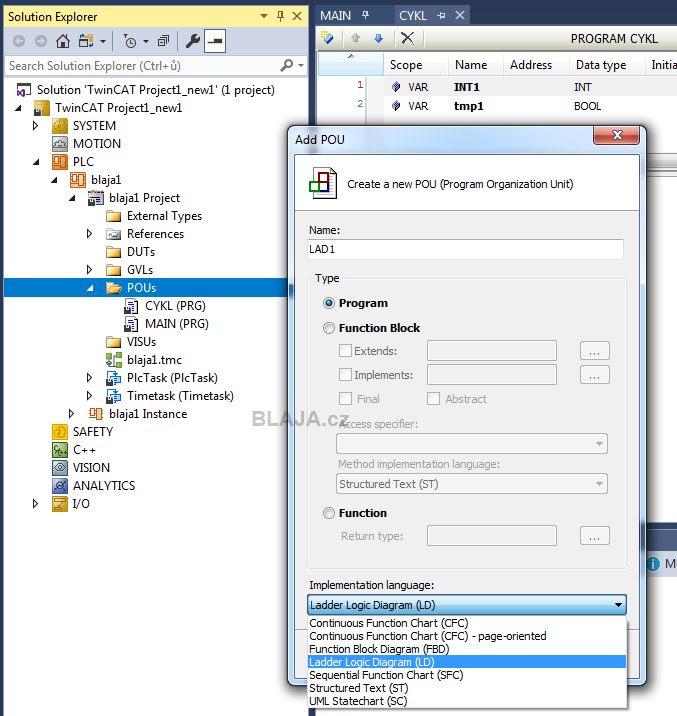Image resolution: width=677 pixels, height=716 pixels.
Task: Open Properties wrench icon in Solution Explorer
Action: click(193, 41)
